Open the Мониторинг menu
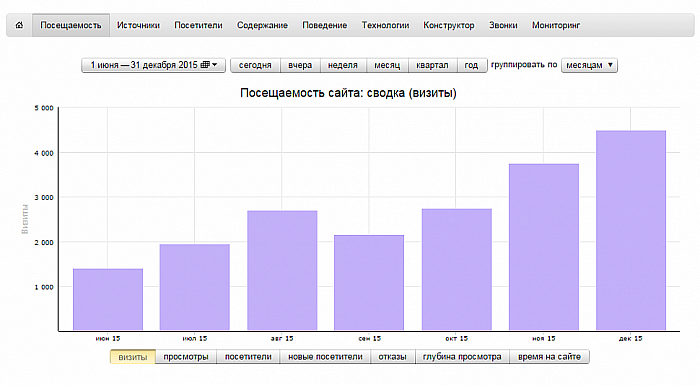The image size is (700, 385). point(556,25)
